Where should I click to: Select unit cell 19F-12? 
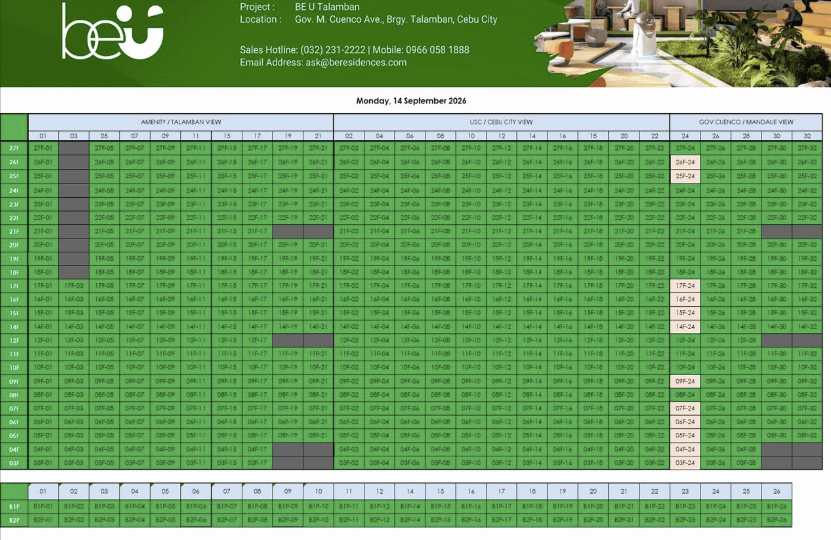coord(501,258)
